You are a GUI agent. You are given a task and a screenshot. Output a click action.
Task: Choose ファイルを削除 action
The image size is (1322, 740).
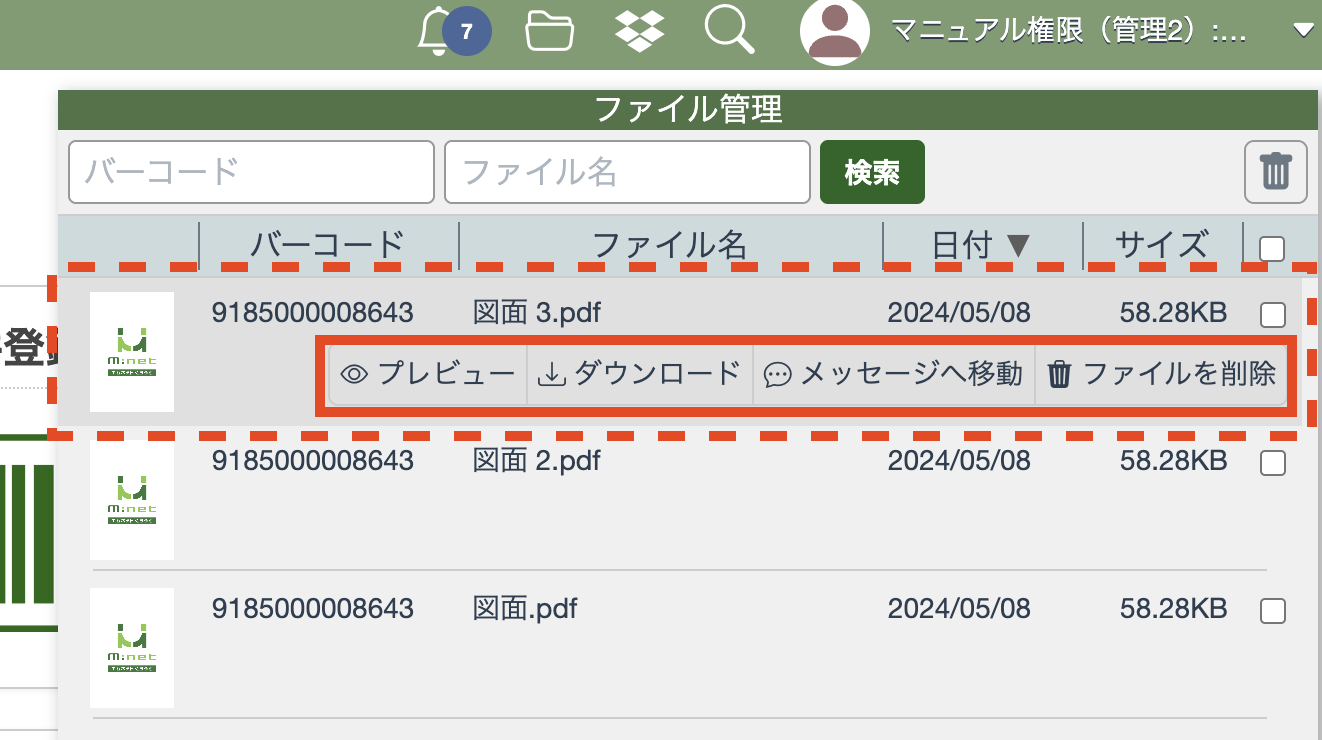(x=1161, y=375)
